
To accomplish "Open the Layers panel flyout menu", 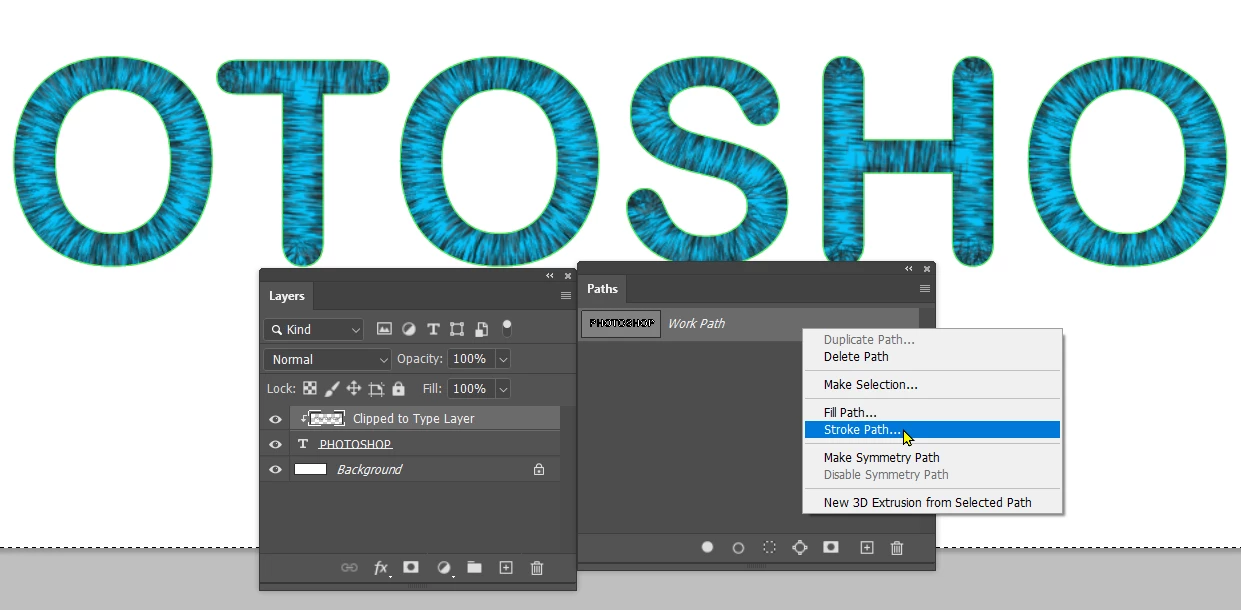I will tap(566, 296).
